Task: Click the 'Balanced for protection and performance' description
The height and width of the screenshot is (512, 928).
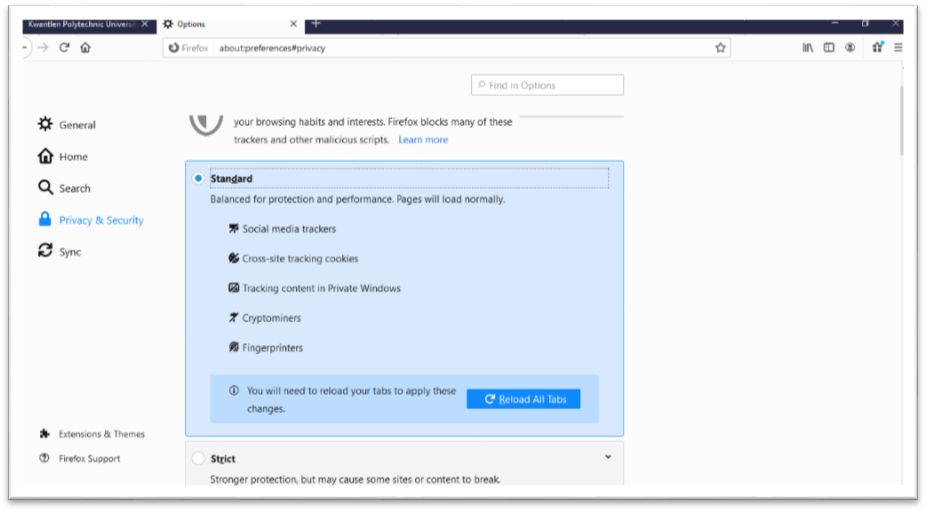Action: coord(357,199)
